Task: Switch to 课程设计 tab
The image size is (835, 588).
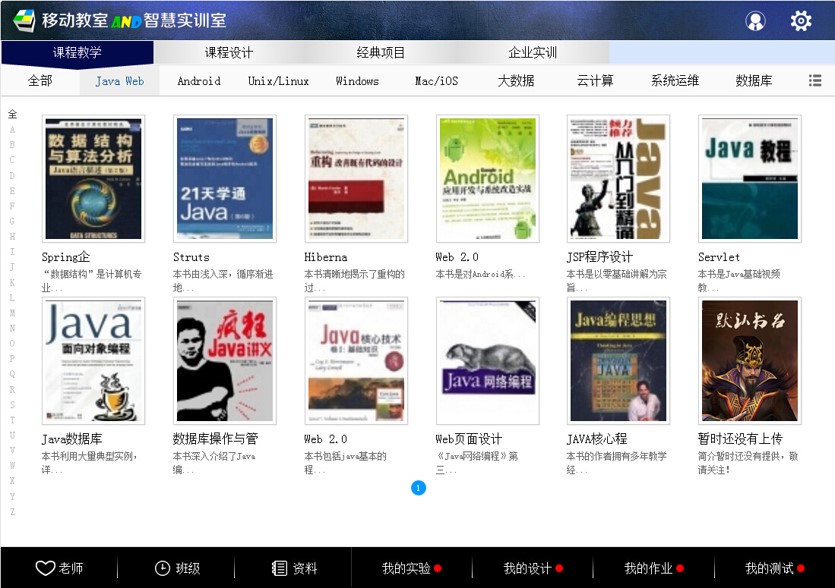Action: (x=229, y=52)
